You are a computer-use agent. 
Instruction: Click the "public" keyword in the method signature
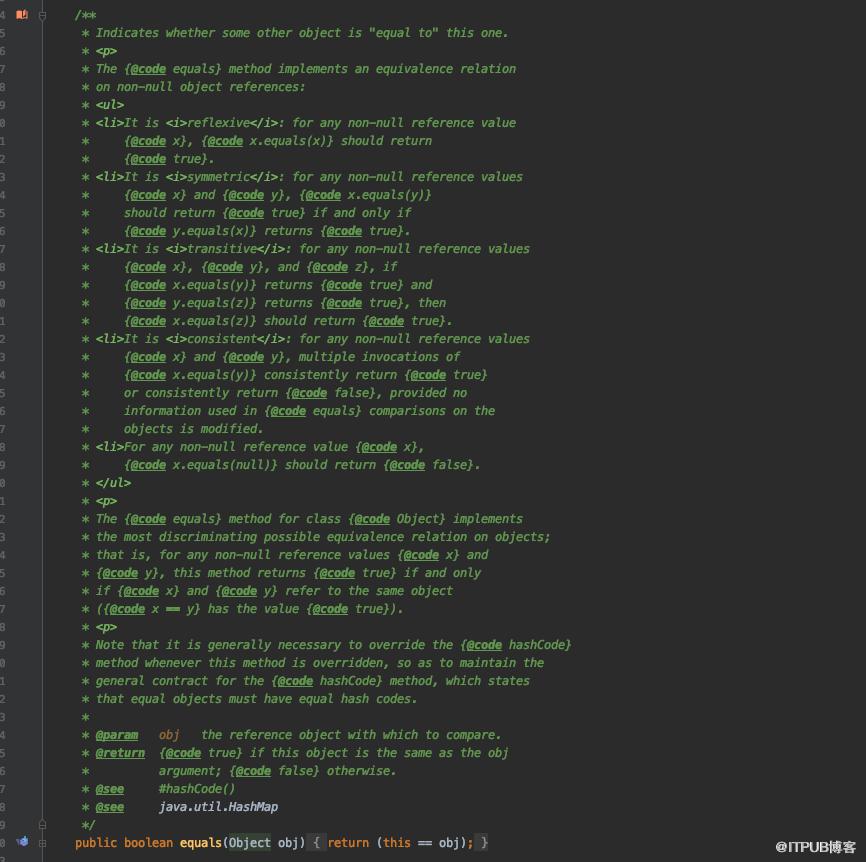[96, 843]
